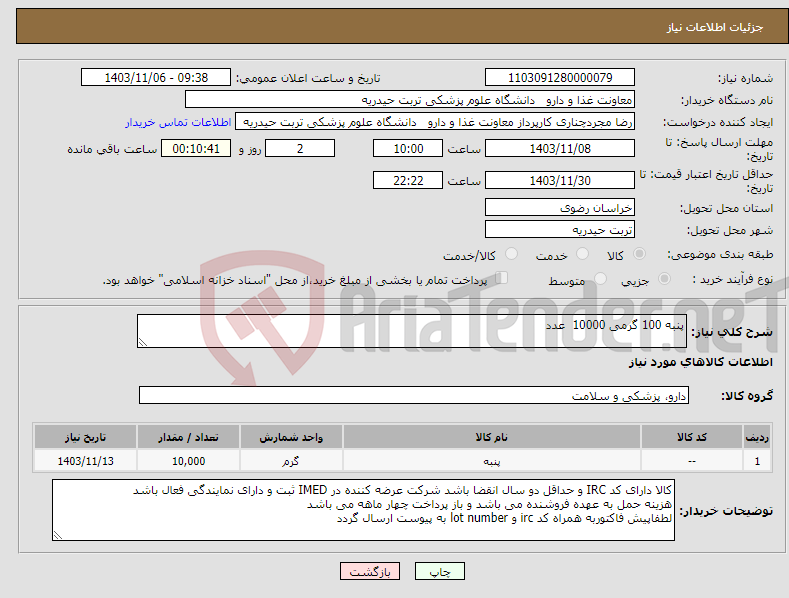Click the remaining days field showing 2
This screenshot has width=789, height=598.
tap(300, 148)
